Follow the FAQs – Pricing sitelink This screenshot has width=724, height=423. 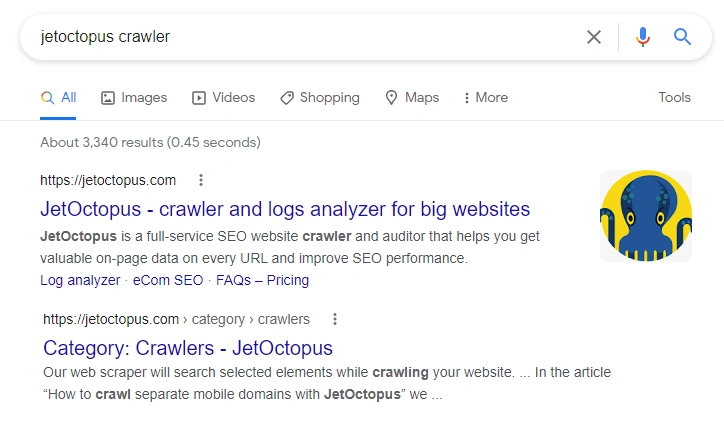tap(262, 280)
